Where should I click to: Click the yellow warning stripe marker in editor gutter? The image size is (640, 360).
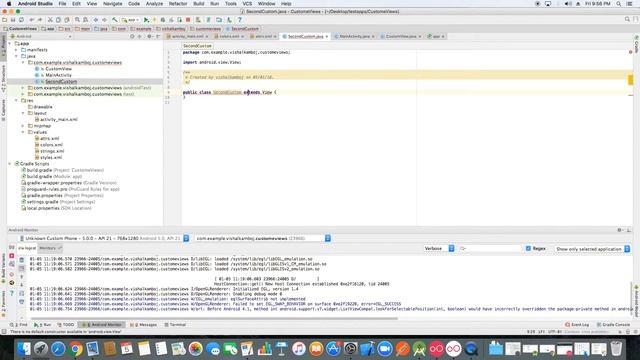pos(630,80)
